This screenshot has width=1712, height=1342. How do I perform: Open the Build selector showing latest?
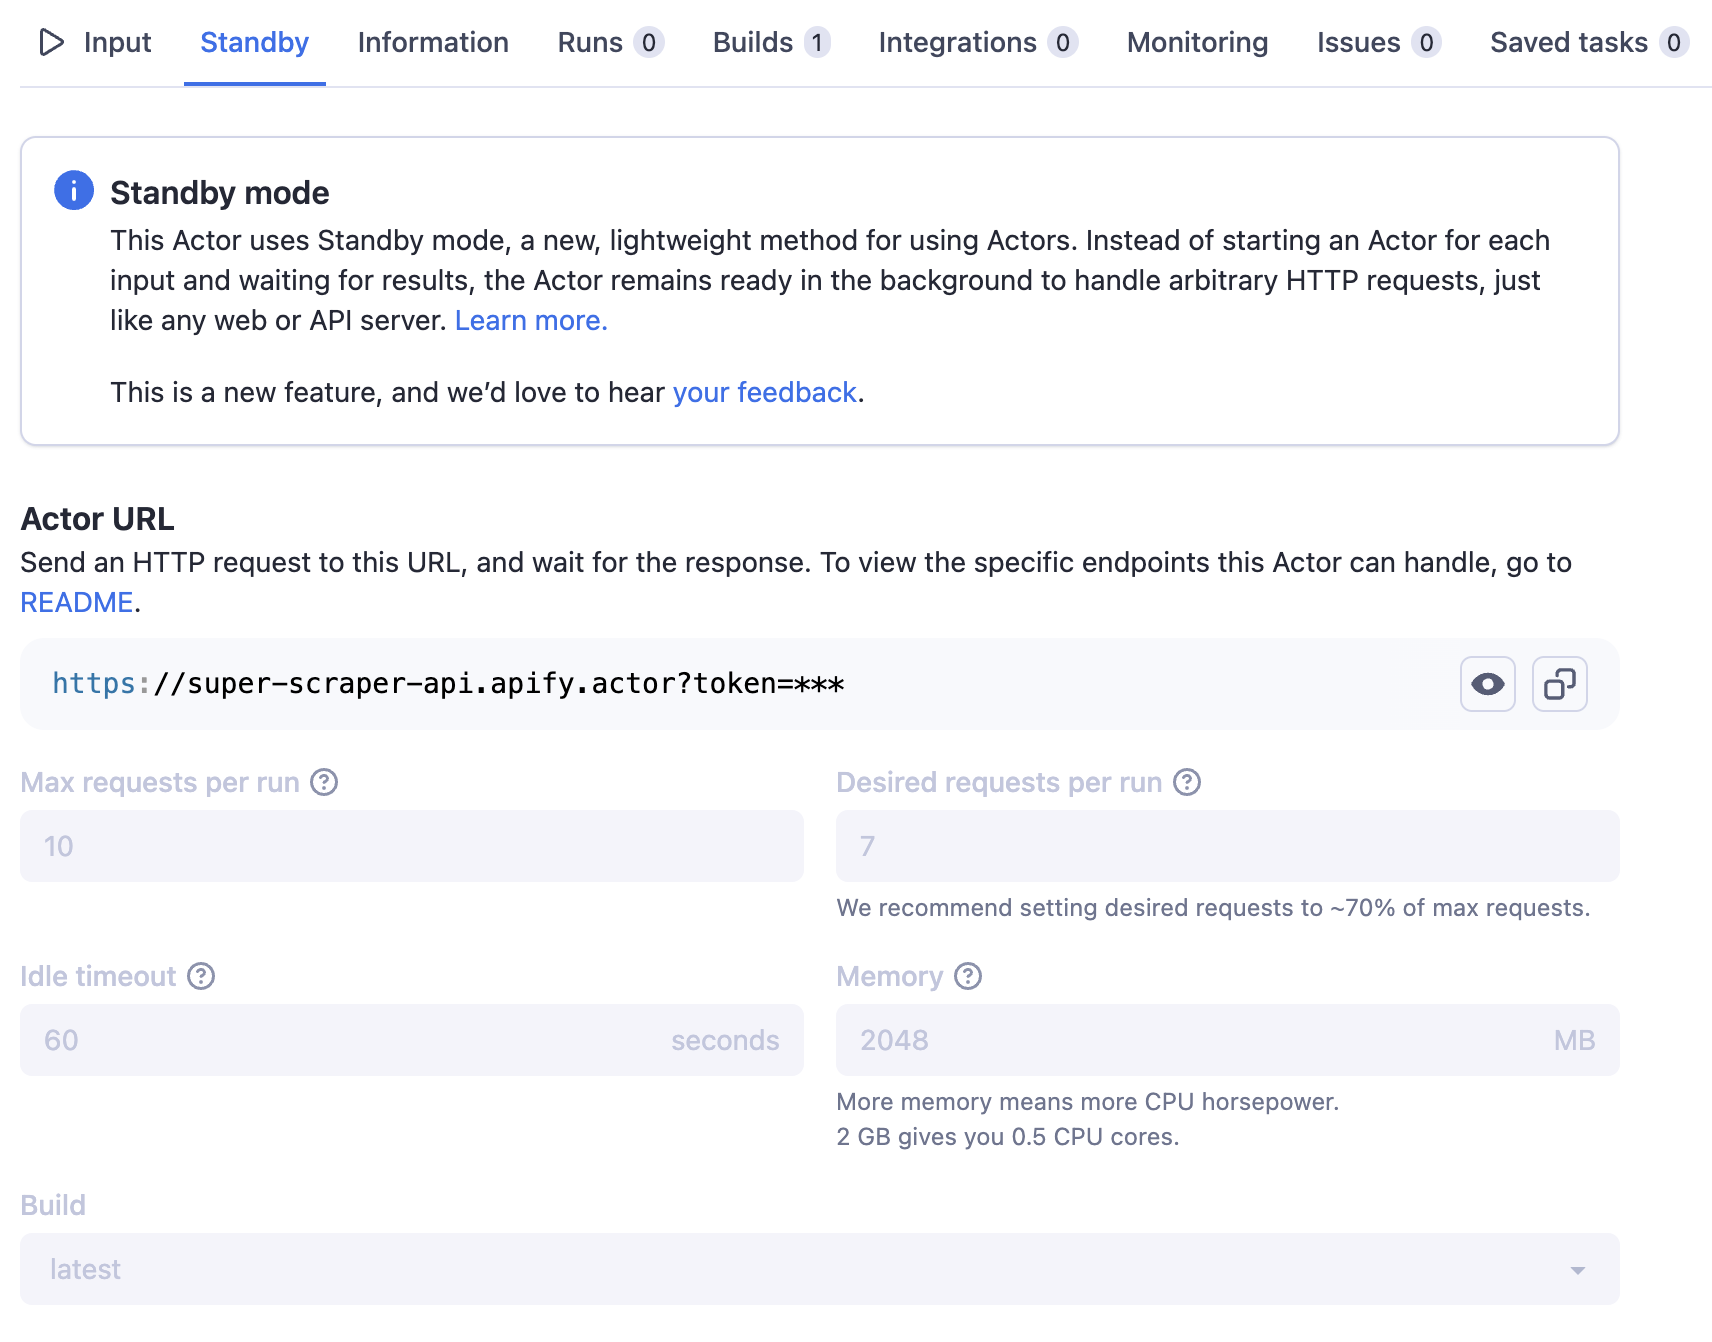pyautogui.click(x=800, y=1269)
